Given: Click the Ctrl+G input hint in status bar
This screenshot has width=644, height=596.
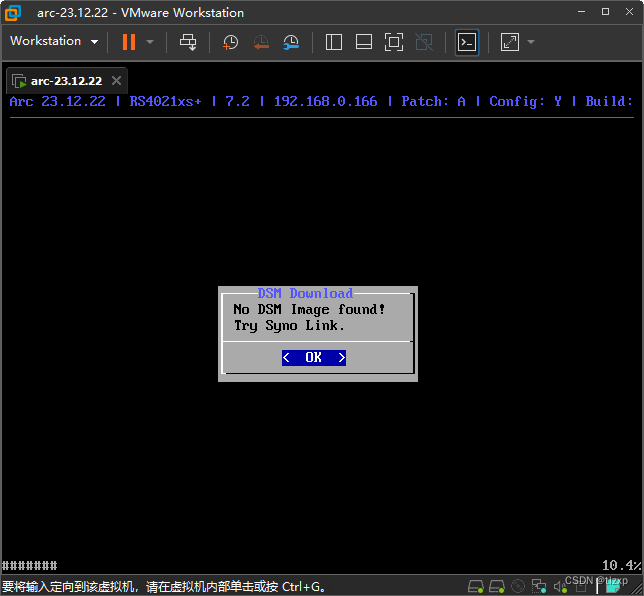Looking at the screenshot, I should [x=163, y=587].
